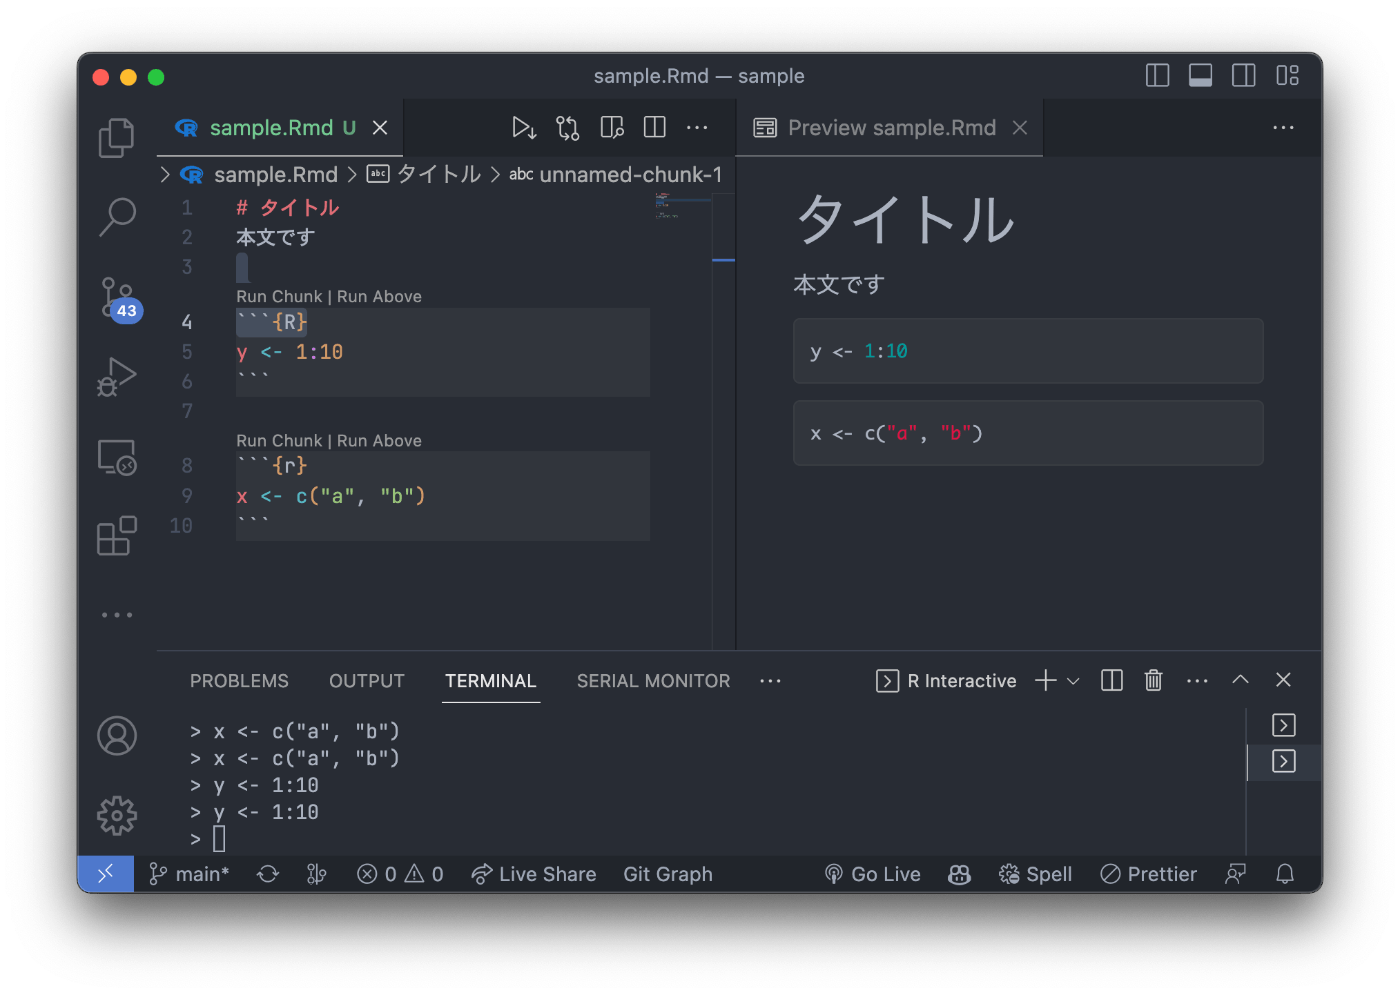The height and width of the screenshot is (995, 1400).
Task: Open the タイトル breadcrumb section
Action: pyautogui.click(x=424, y=175)
